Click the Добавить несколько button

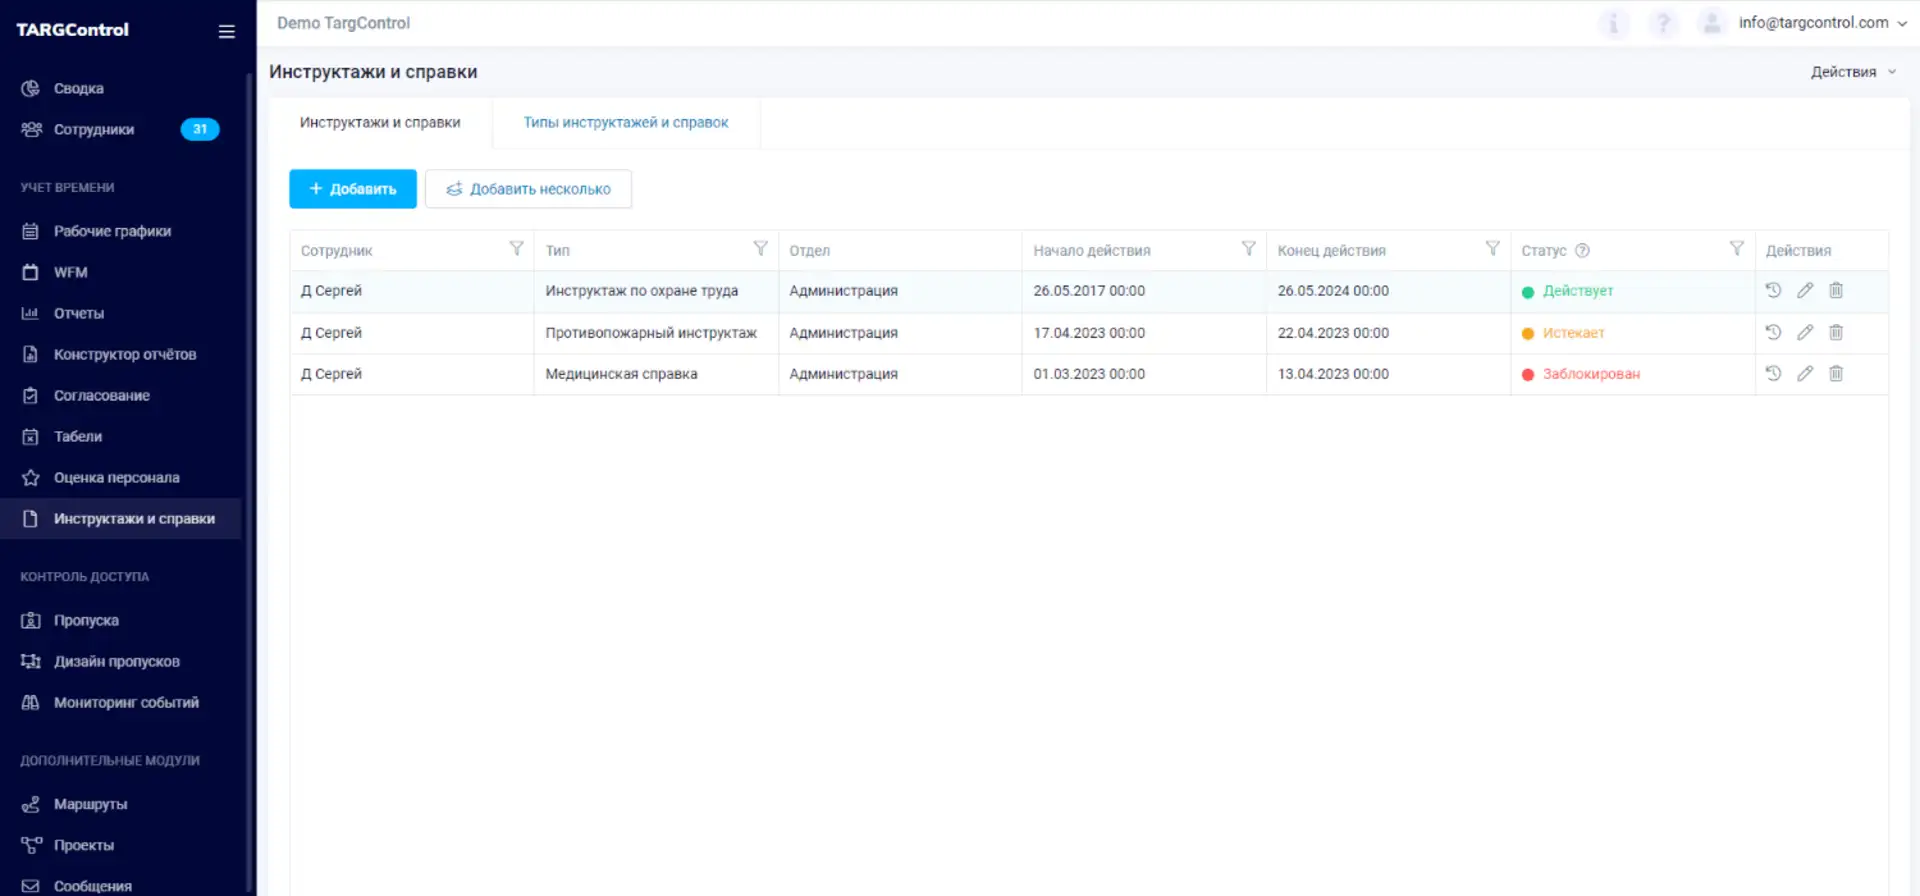pos(528,189)
